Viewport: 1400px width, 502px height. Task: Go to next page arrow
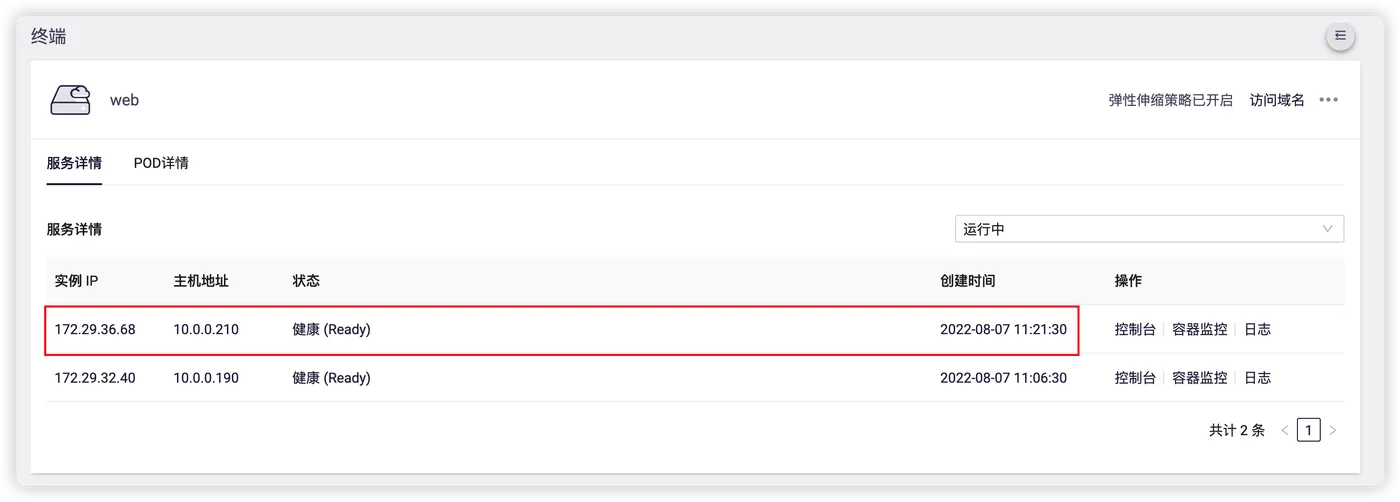coord(1332,430)
